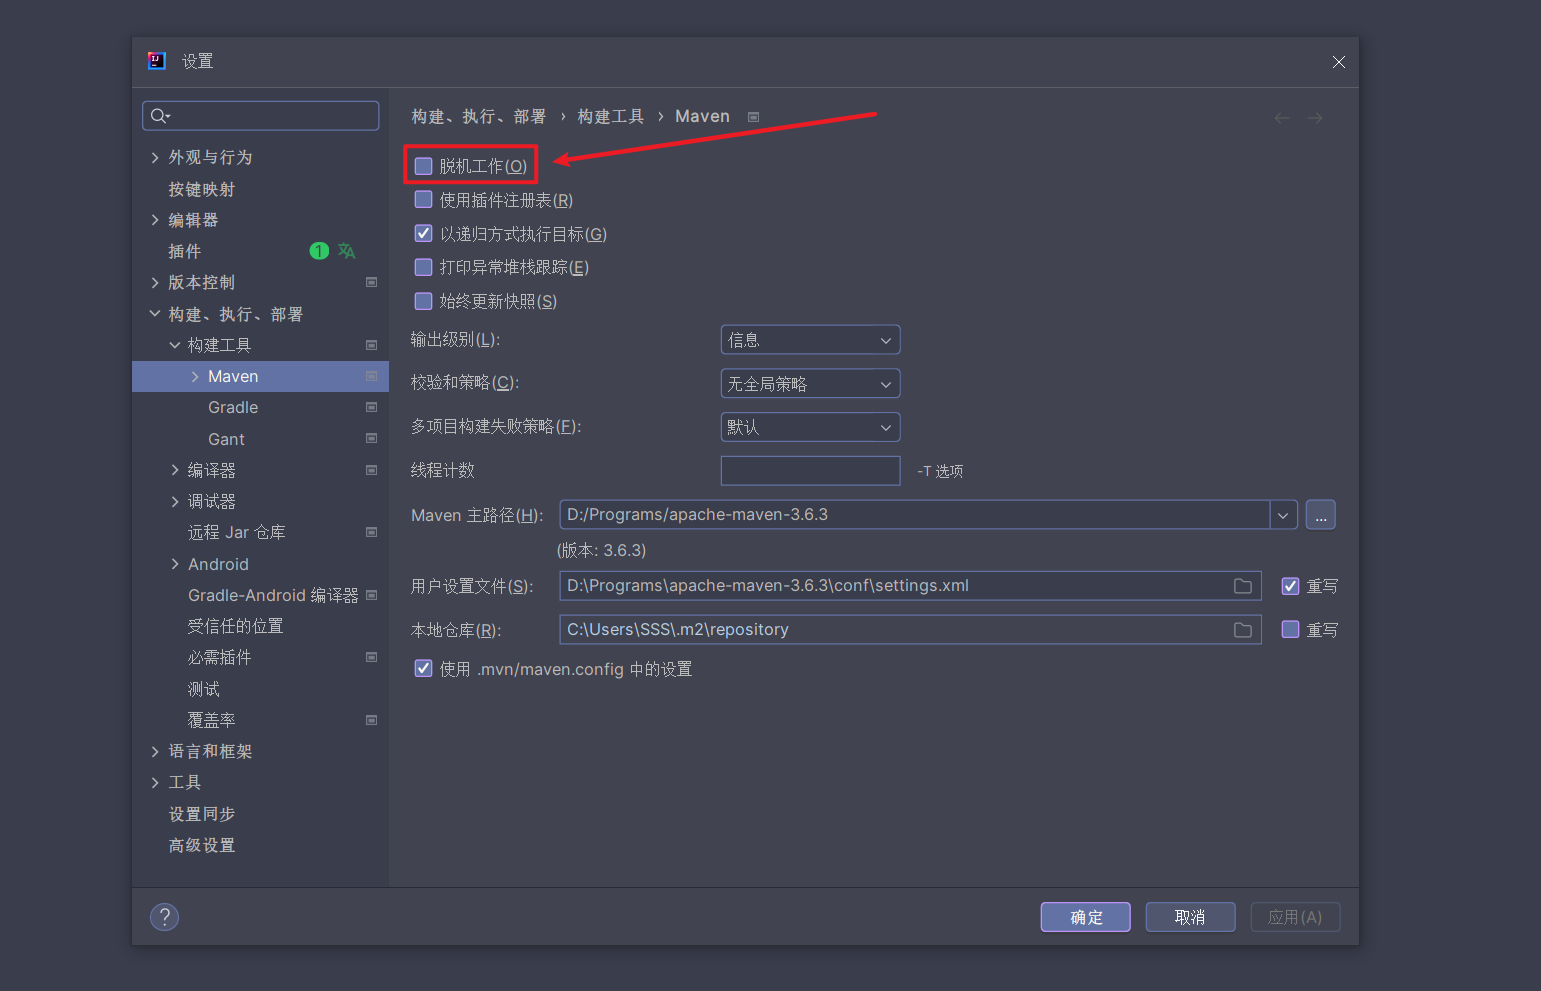Click the project-level icon beside Gant
Image resolution: width=1541 pixels, height=991 pixels.
pos(372,438)
